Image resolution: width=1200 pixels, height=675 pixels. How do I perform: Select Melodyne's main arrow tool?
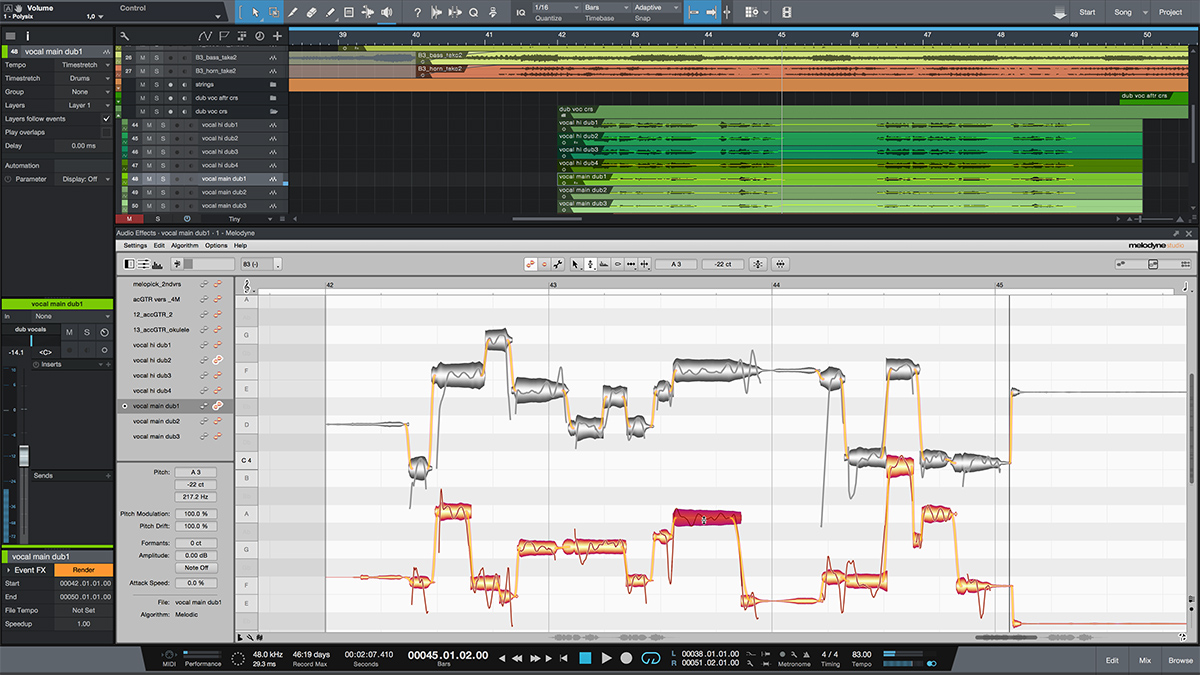coord(576,264)
